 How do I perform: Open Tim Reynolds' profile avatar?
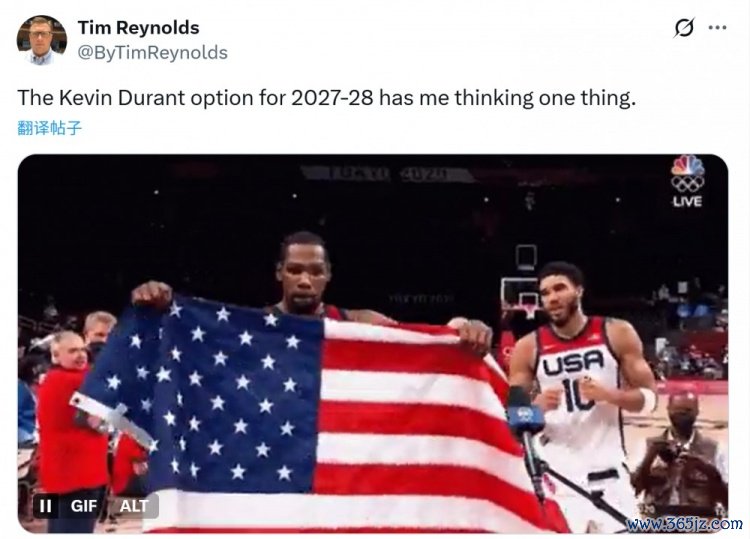click(x=42, y=40)
